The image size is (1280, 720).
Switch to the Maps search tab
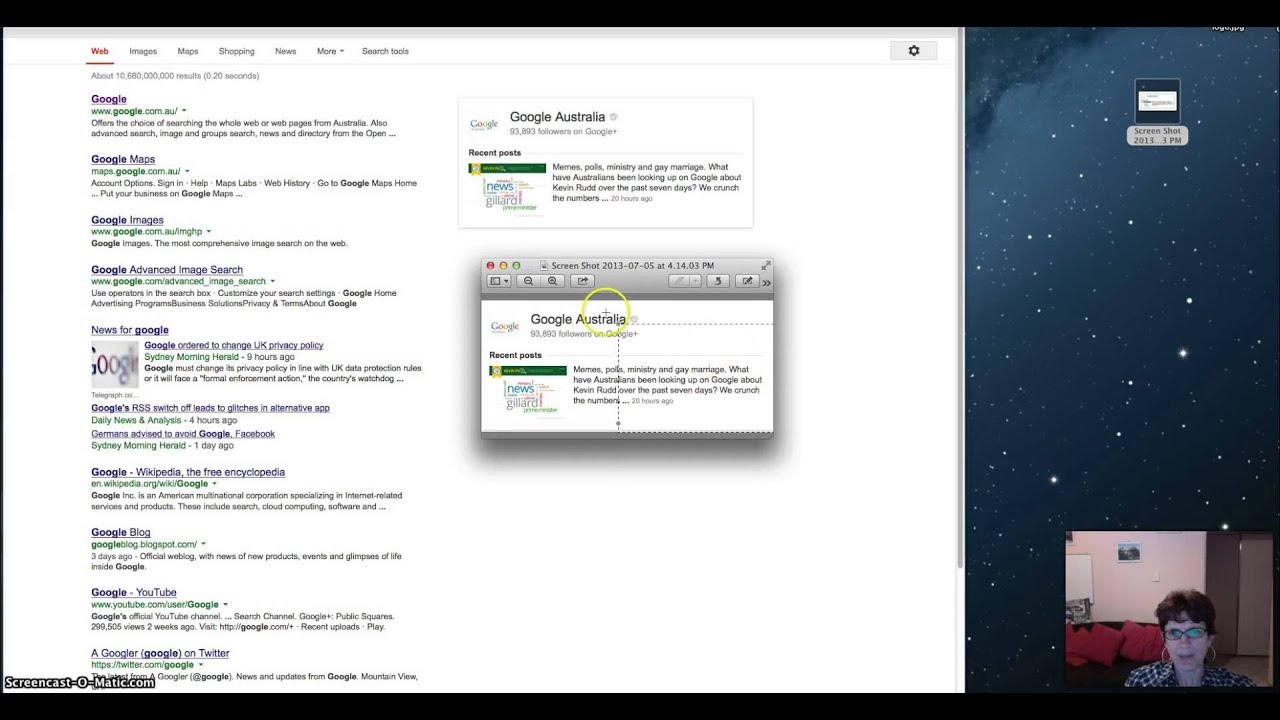(x=188, y=51)
